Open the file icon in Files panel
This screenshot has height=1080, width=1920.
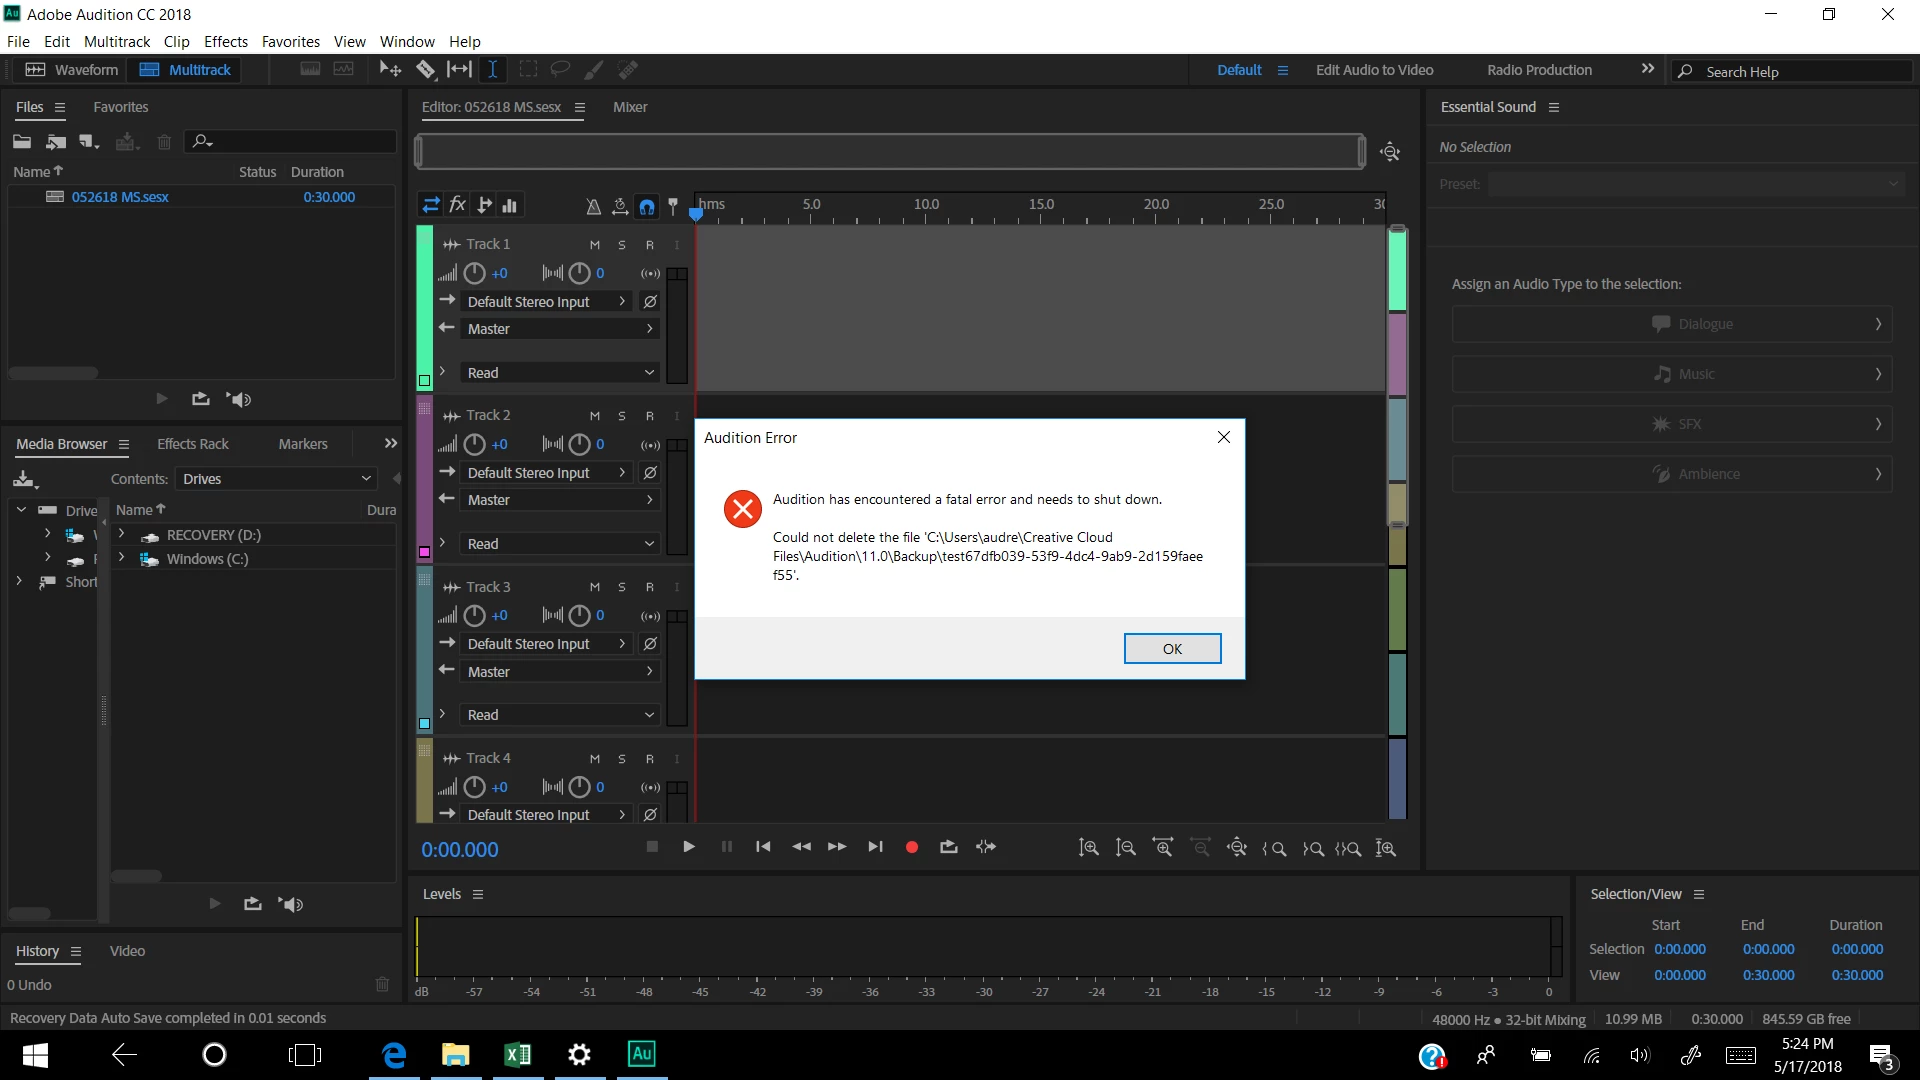click(x=21, y=142)
